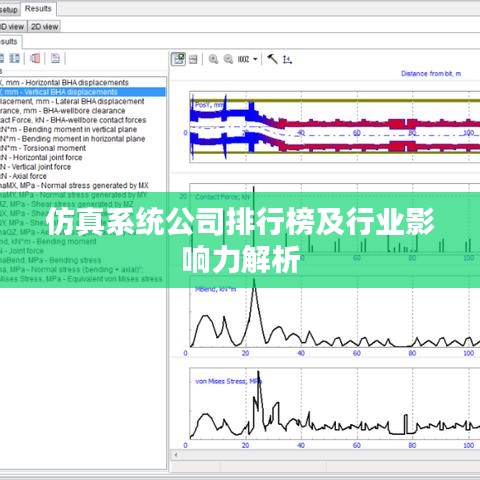Select the highlighted Vertical BHA displacements row

click(x=83, y=92)
